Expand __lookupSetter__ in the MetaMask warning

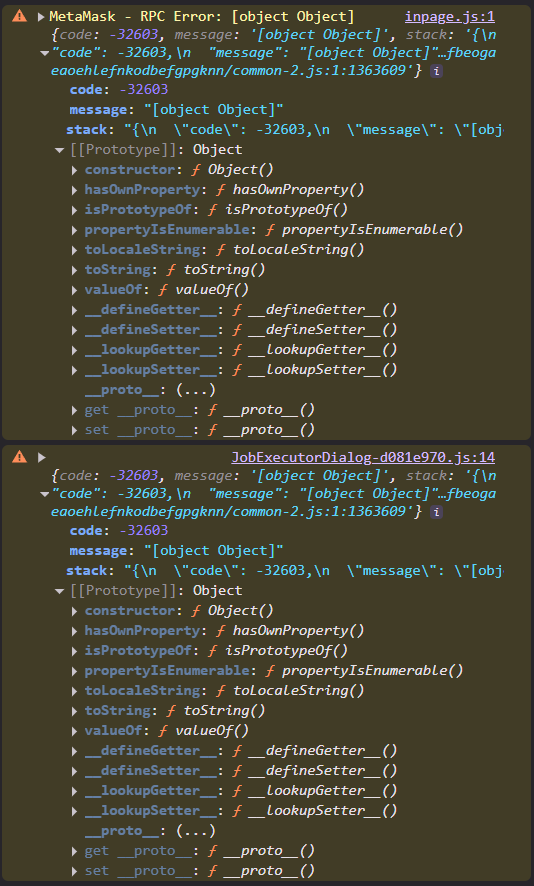tap(75, 370)
